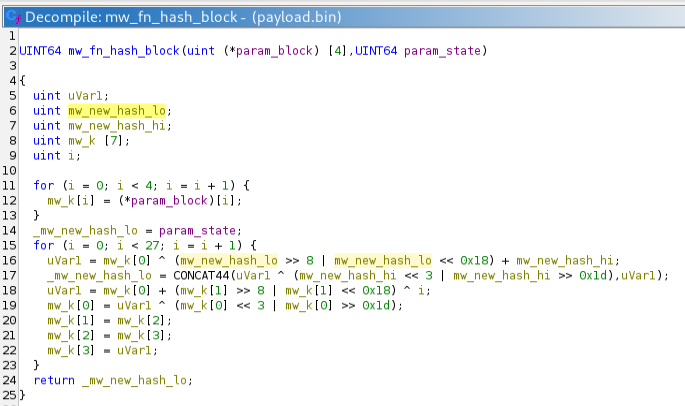Select uVar1 in its declaration on line 5
The image size is (685, 406).
click(85, 95)
